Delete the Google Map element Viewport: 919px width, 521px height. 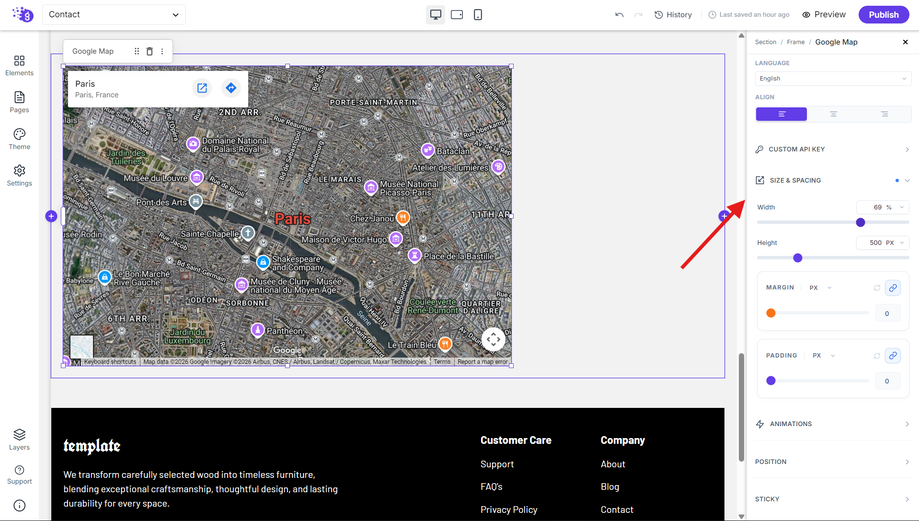[x=149, y=52]
